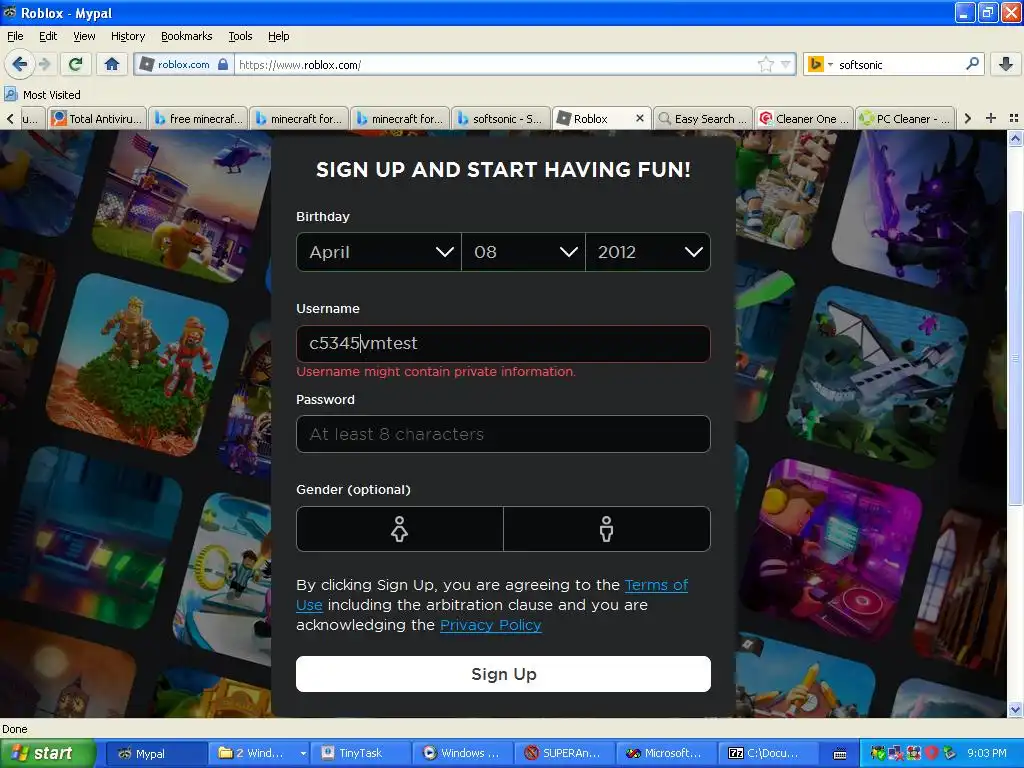This screenshot has width=1024, height=768.
Task: Click the page scrollbar up arrow
Action: 1015,138
